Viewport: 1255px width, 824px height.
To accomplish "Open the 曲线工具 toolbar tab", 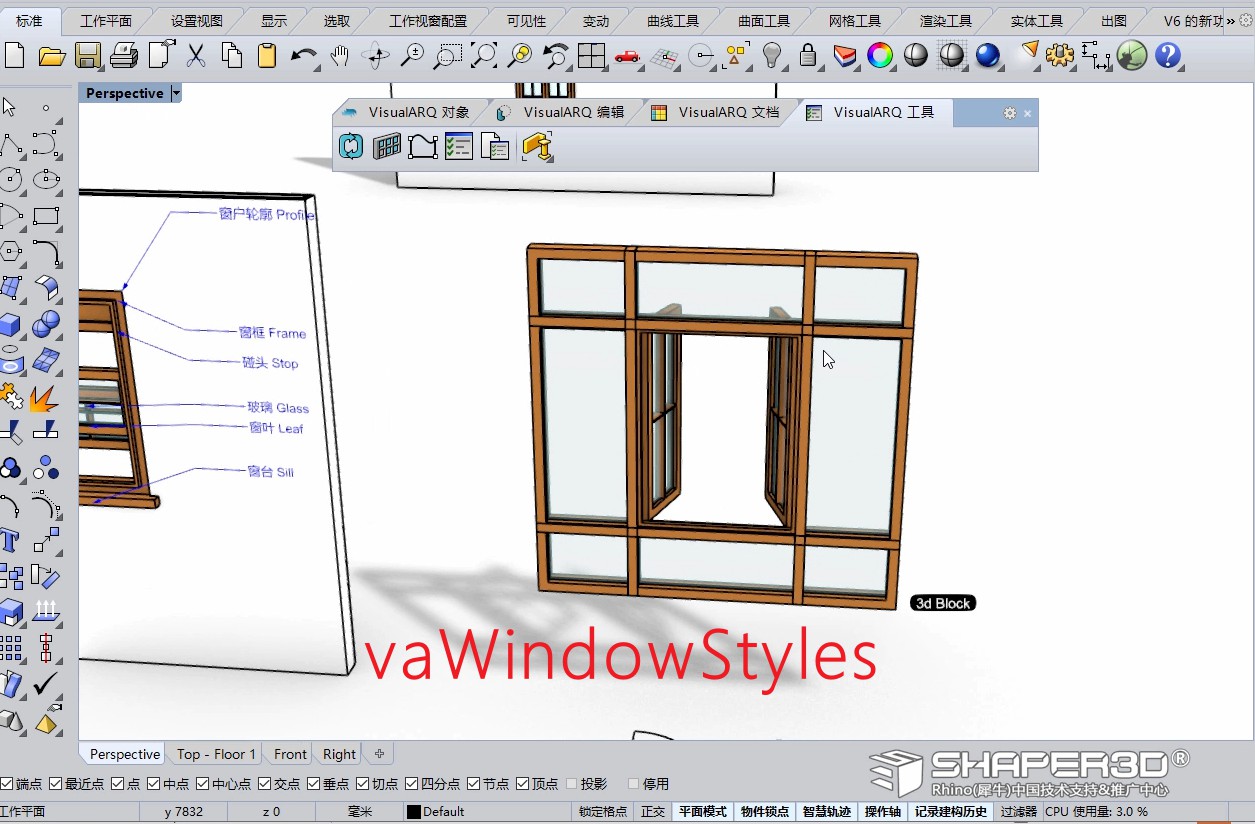I will 673,21.
